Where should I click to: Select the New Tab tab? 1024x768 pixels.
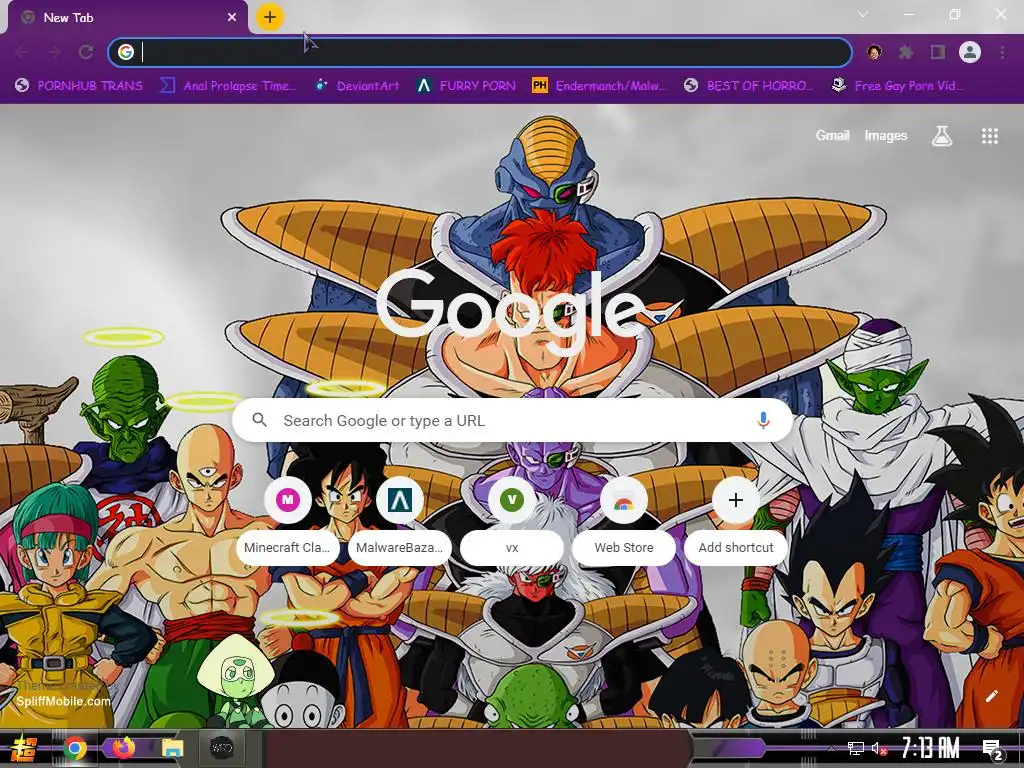[127, 18]
